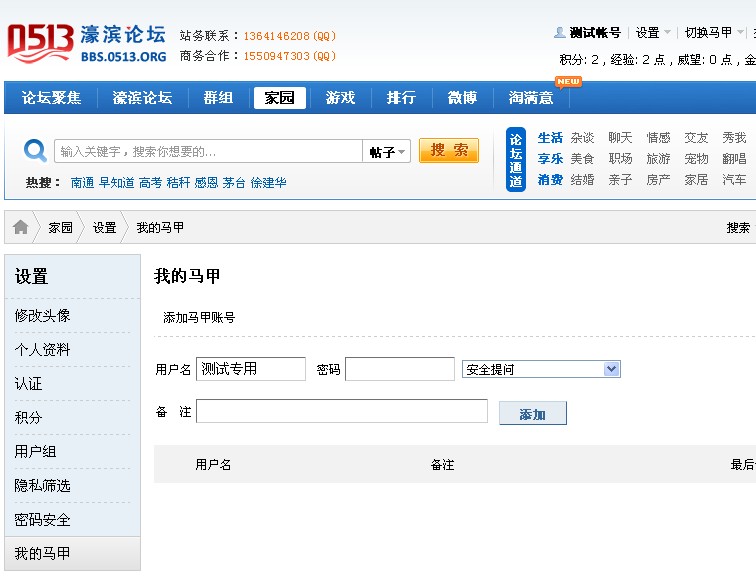The height and width of the screenshot is (580, 756).
Task: Expand the 切换马甲 dropdown
Action: point(714,33)
